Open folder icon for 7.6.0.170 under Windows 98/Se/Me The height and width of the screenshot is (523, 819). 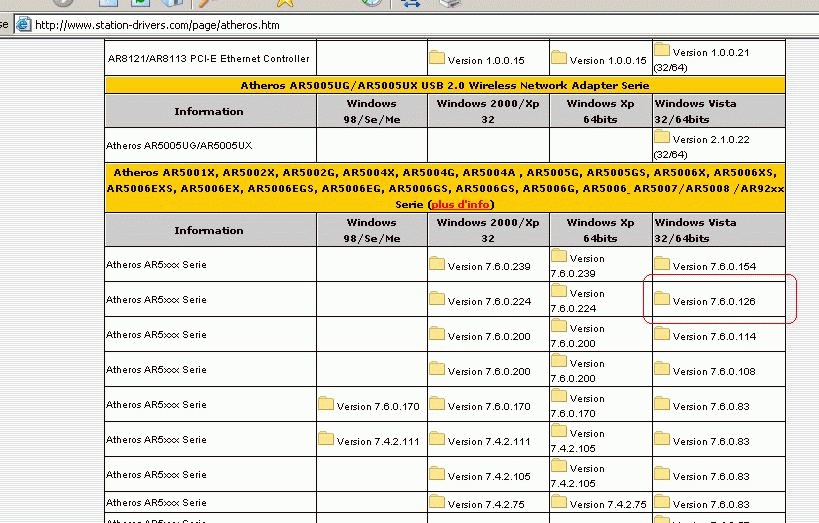326,403
